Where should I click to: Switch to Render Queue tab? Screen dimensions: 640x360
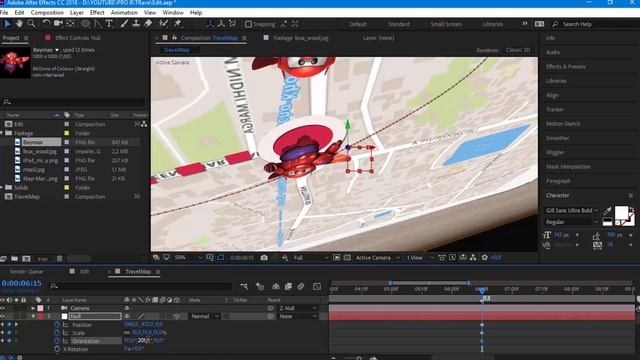click(27, 271)
